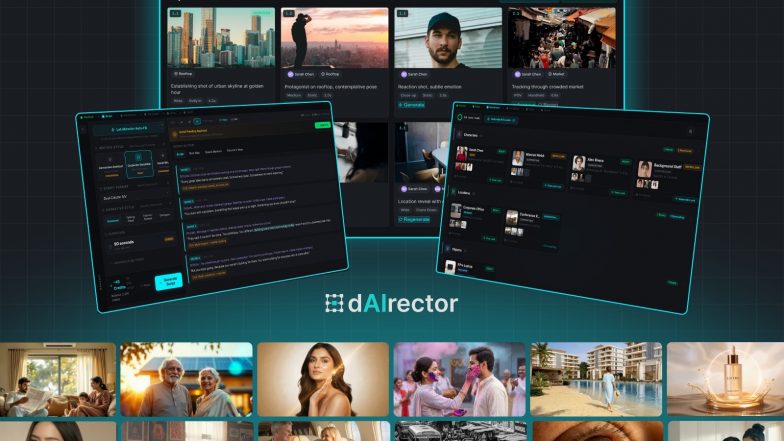
Task: Click the Generate All button in assets window
Action: tap(501, 120)
